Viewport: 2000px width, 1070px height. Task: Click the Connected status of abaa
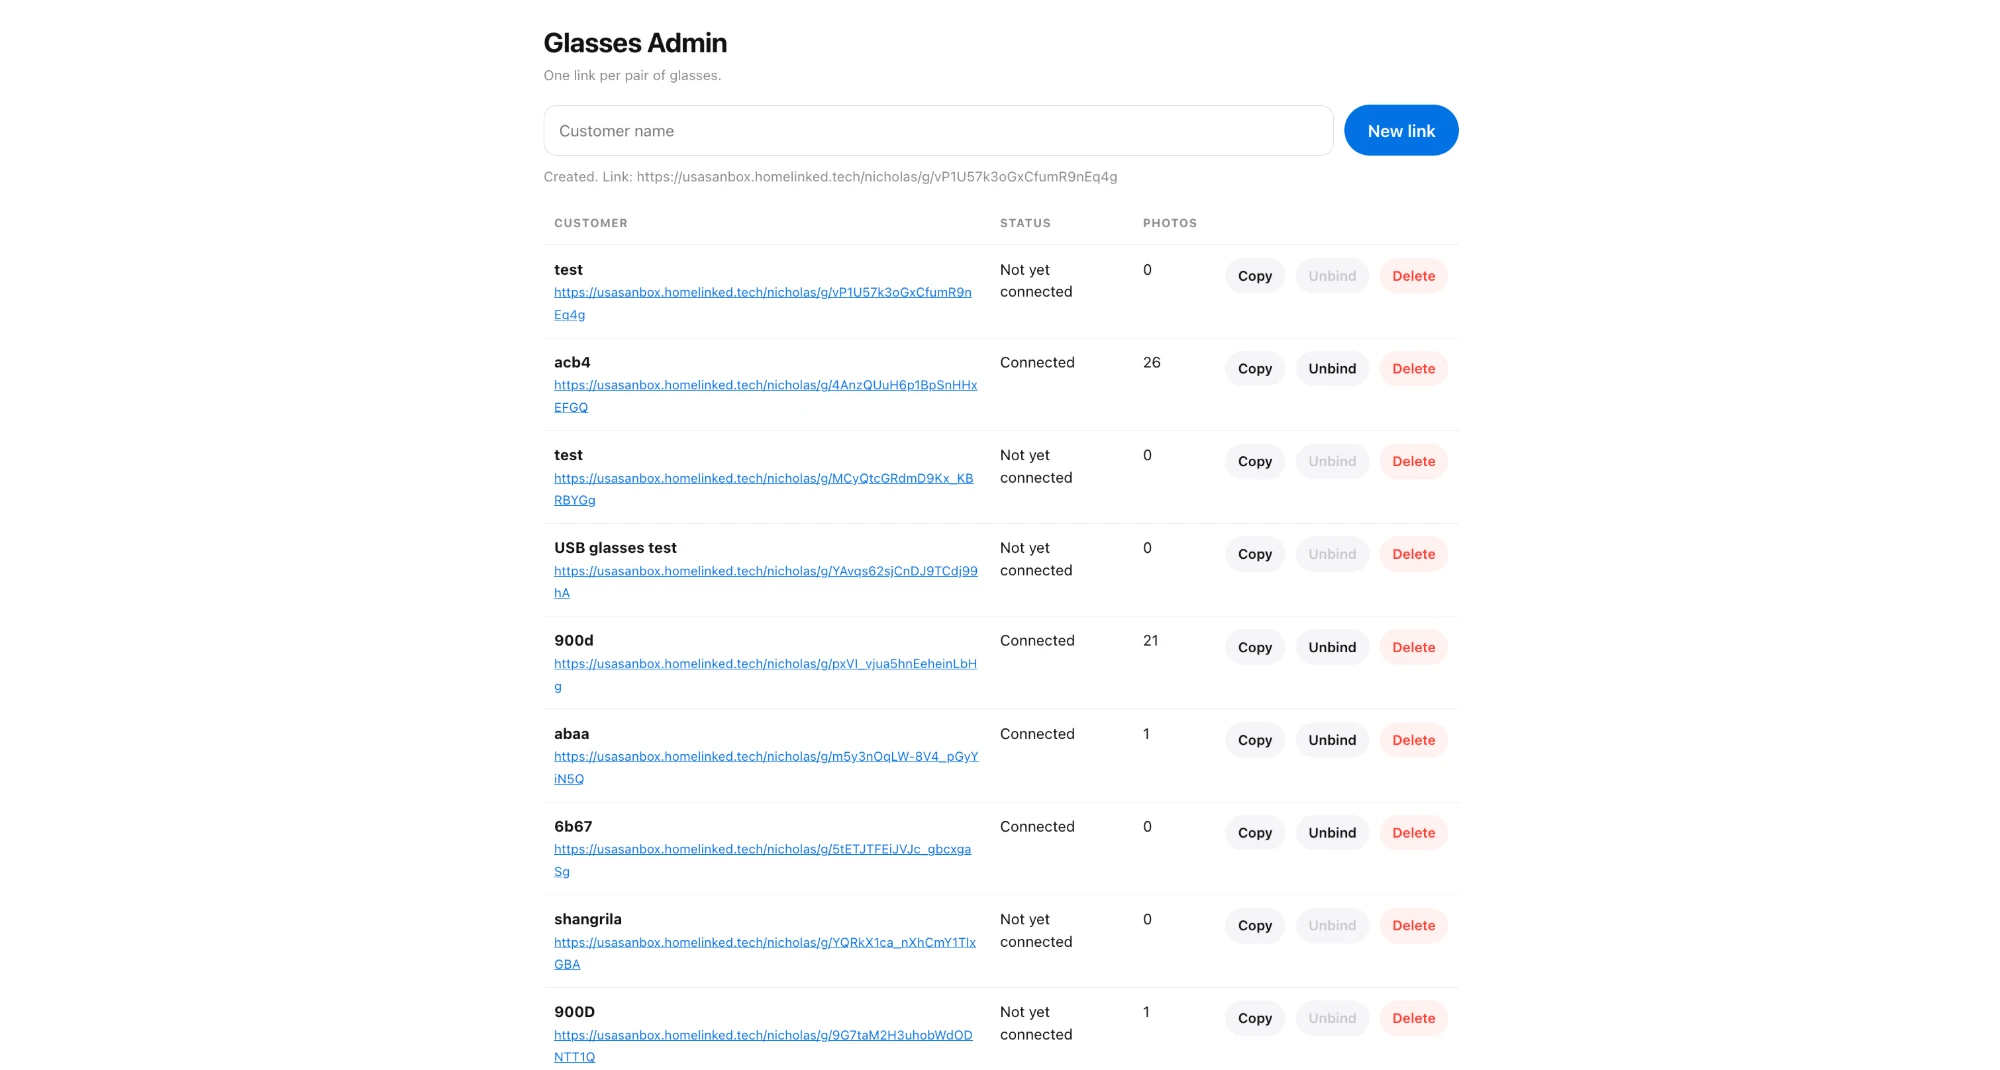coord(1037,733)
